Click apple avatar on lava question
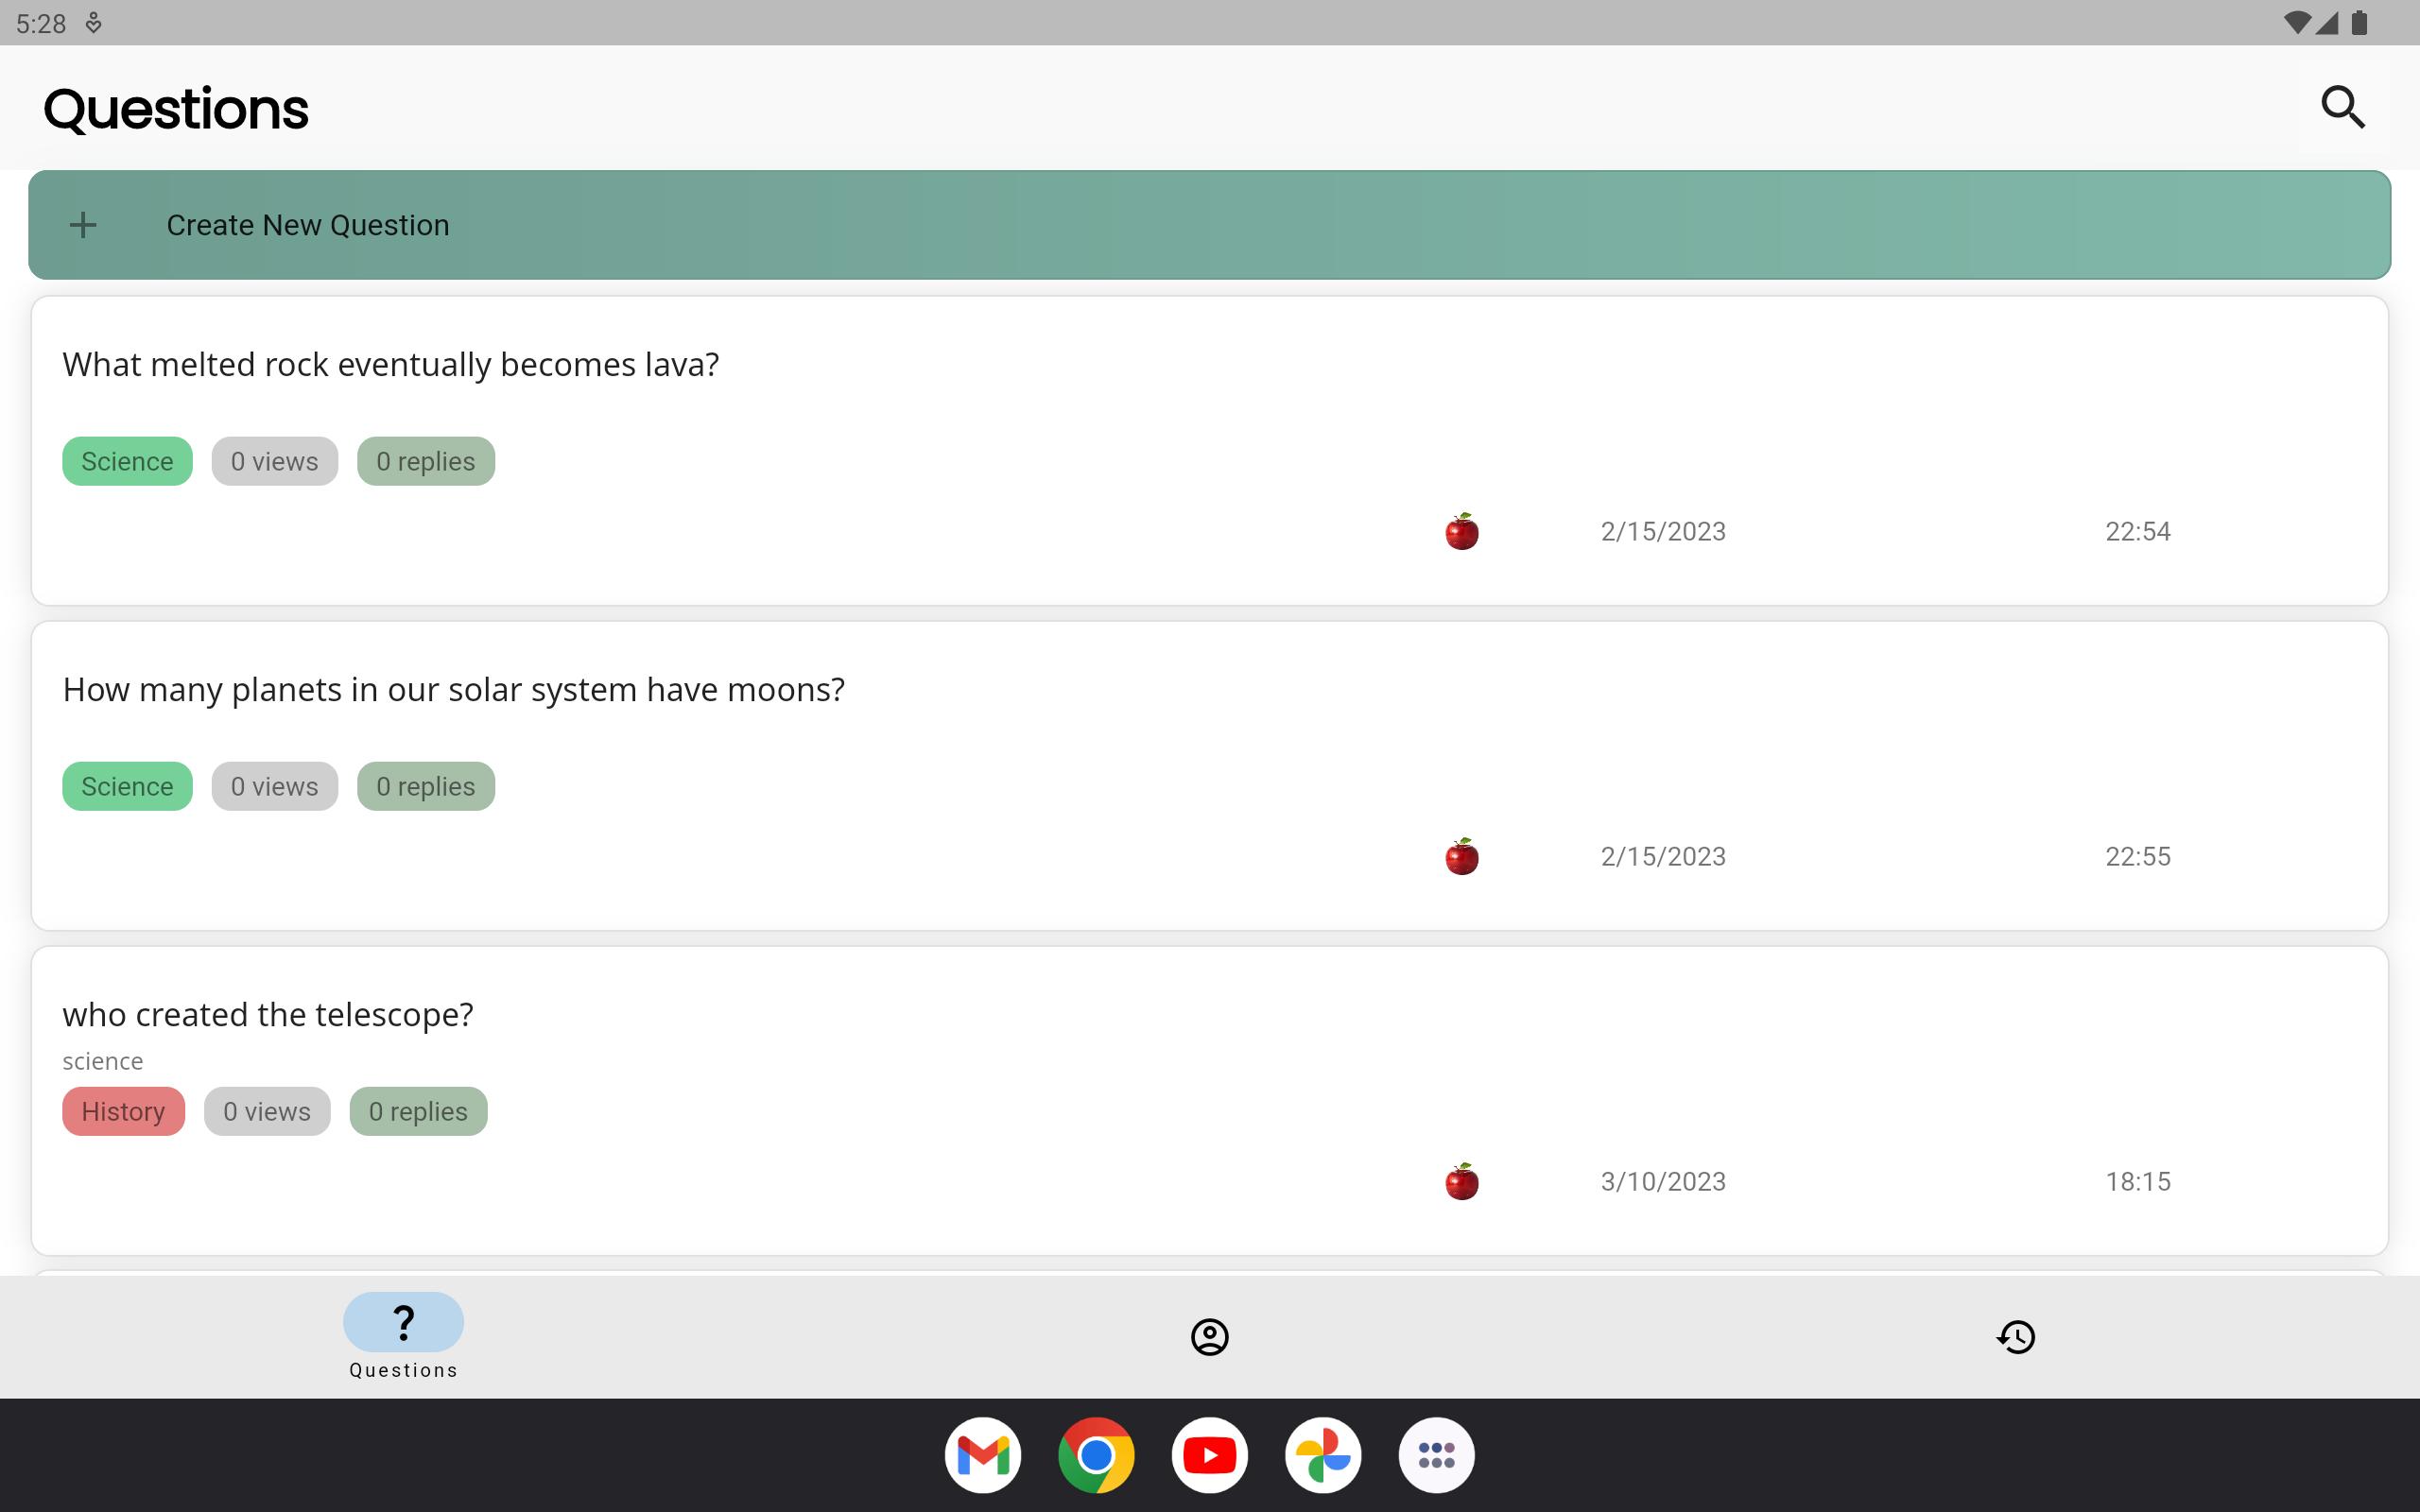 1461,532
